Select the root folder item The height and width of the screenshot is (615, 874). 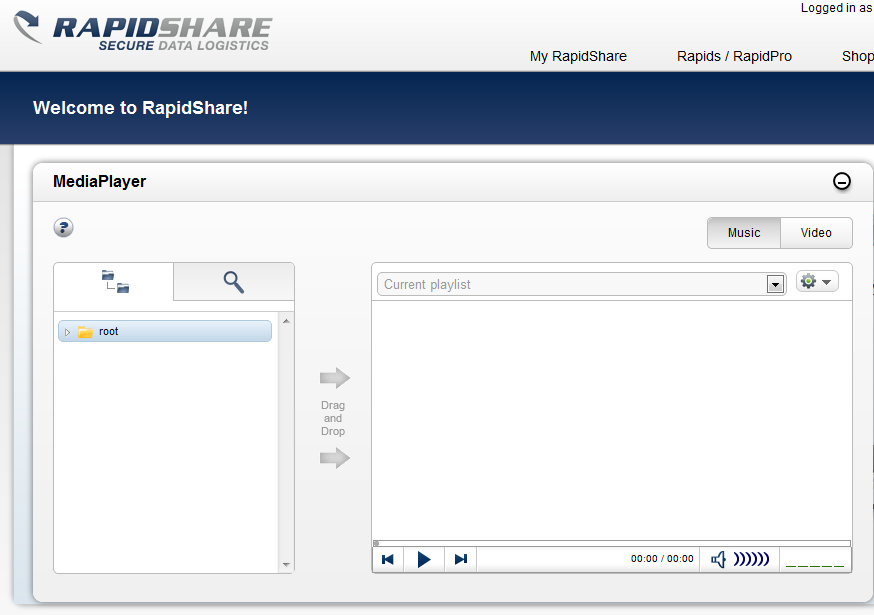tap(109, 331)
